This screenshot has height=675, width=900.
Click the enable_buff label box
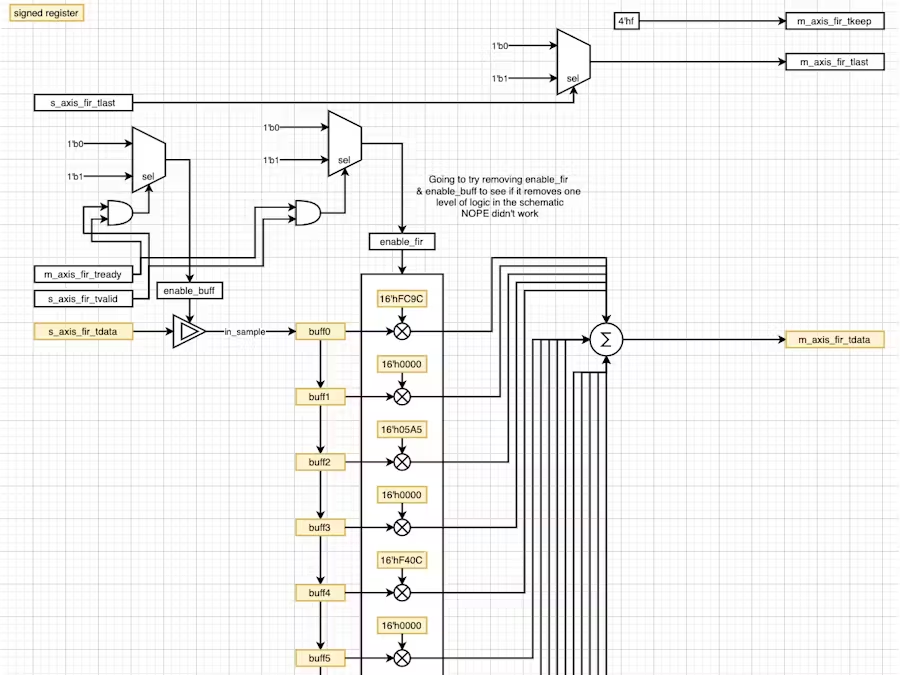(190, 290)
